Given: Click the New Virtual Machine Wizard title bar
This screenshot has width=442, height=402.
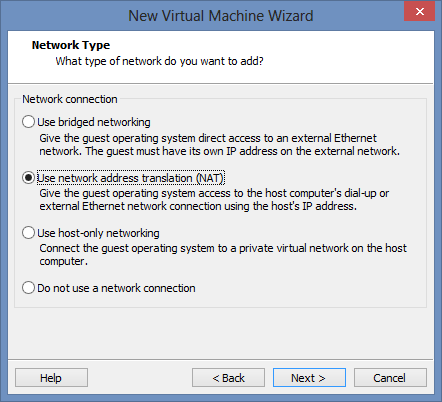Looking at the screenshot, I should point(221,16).
